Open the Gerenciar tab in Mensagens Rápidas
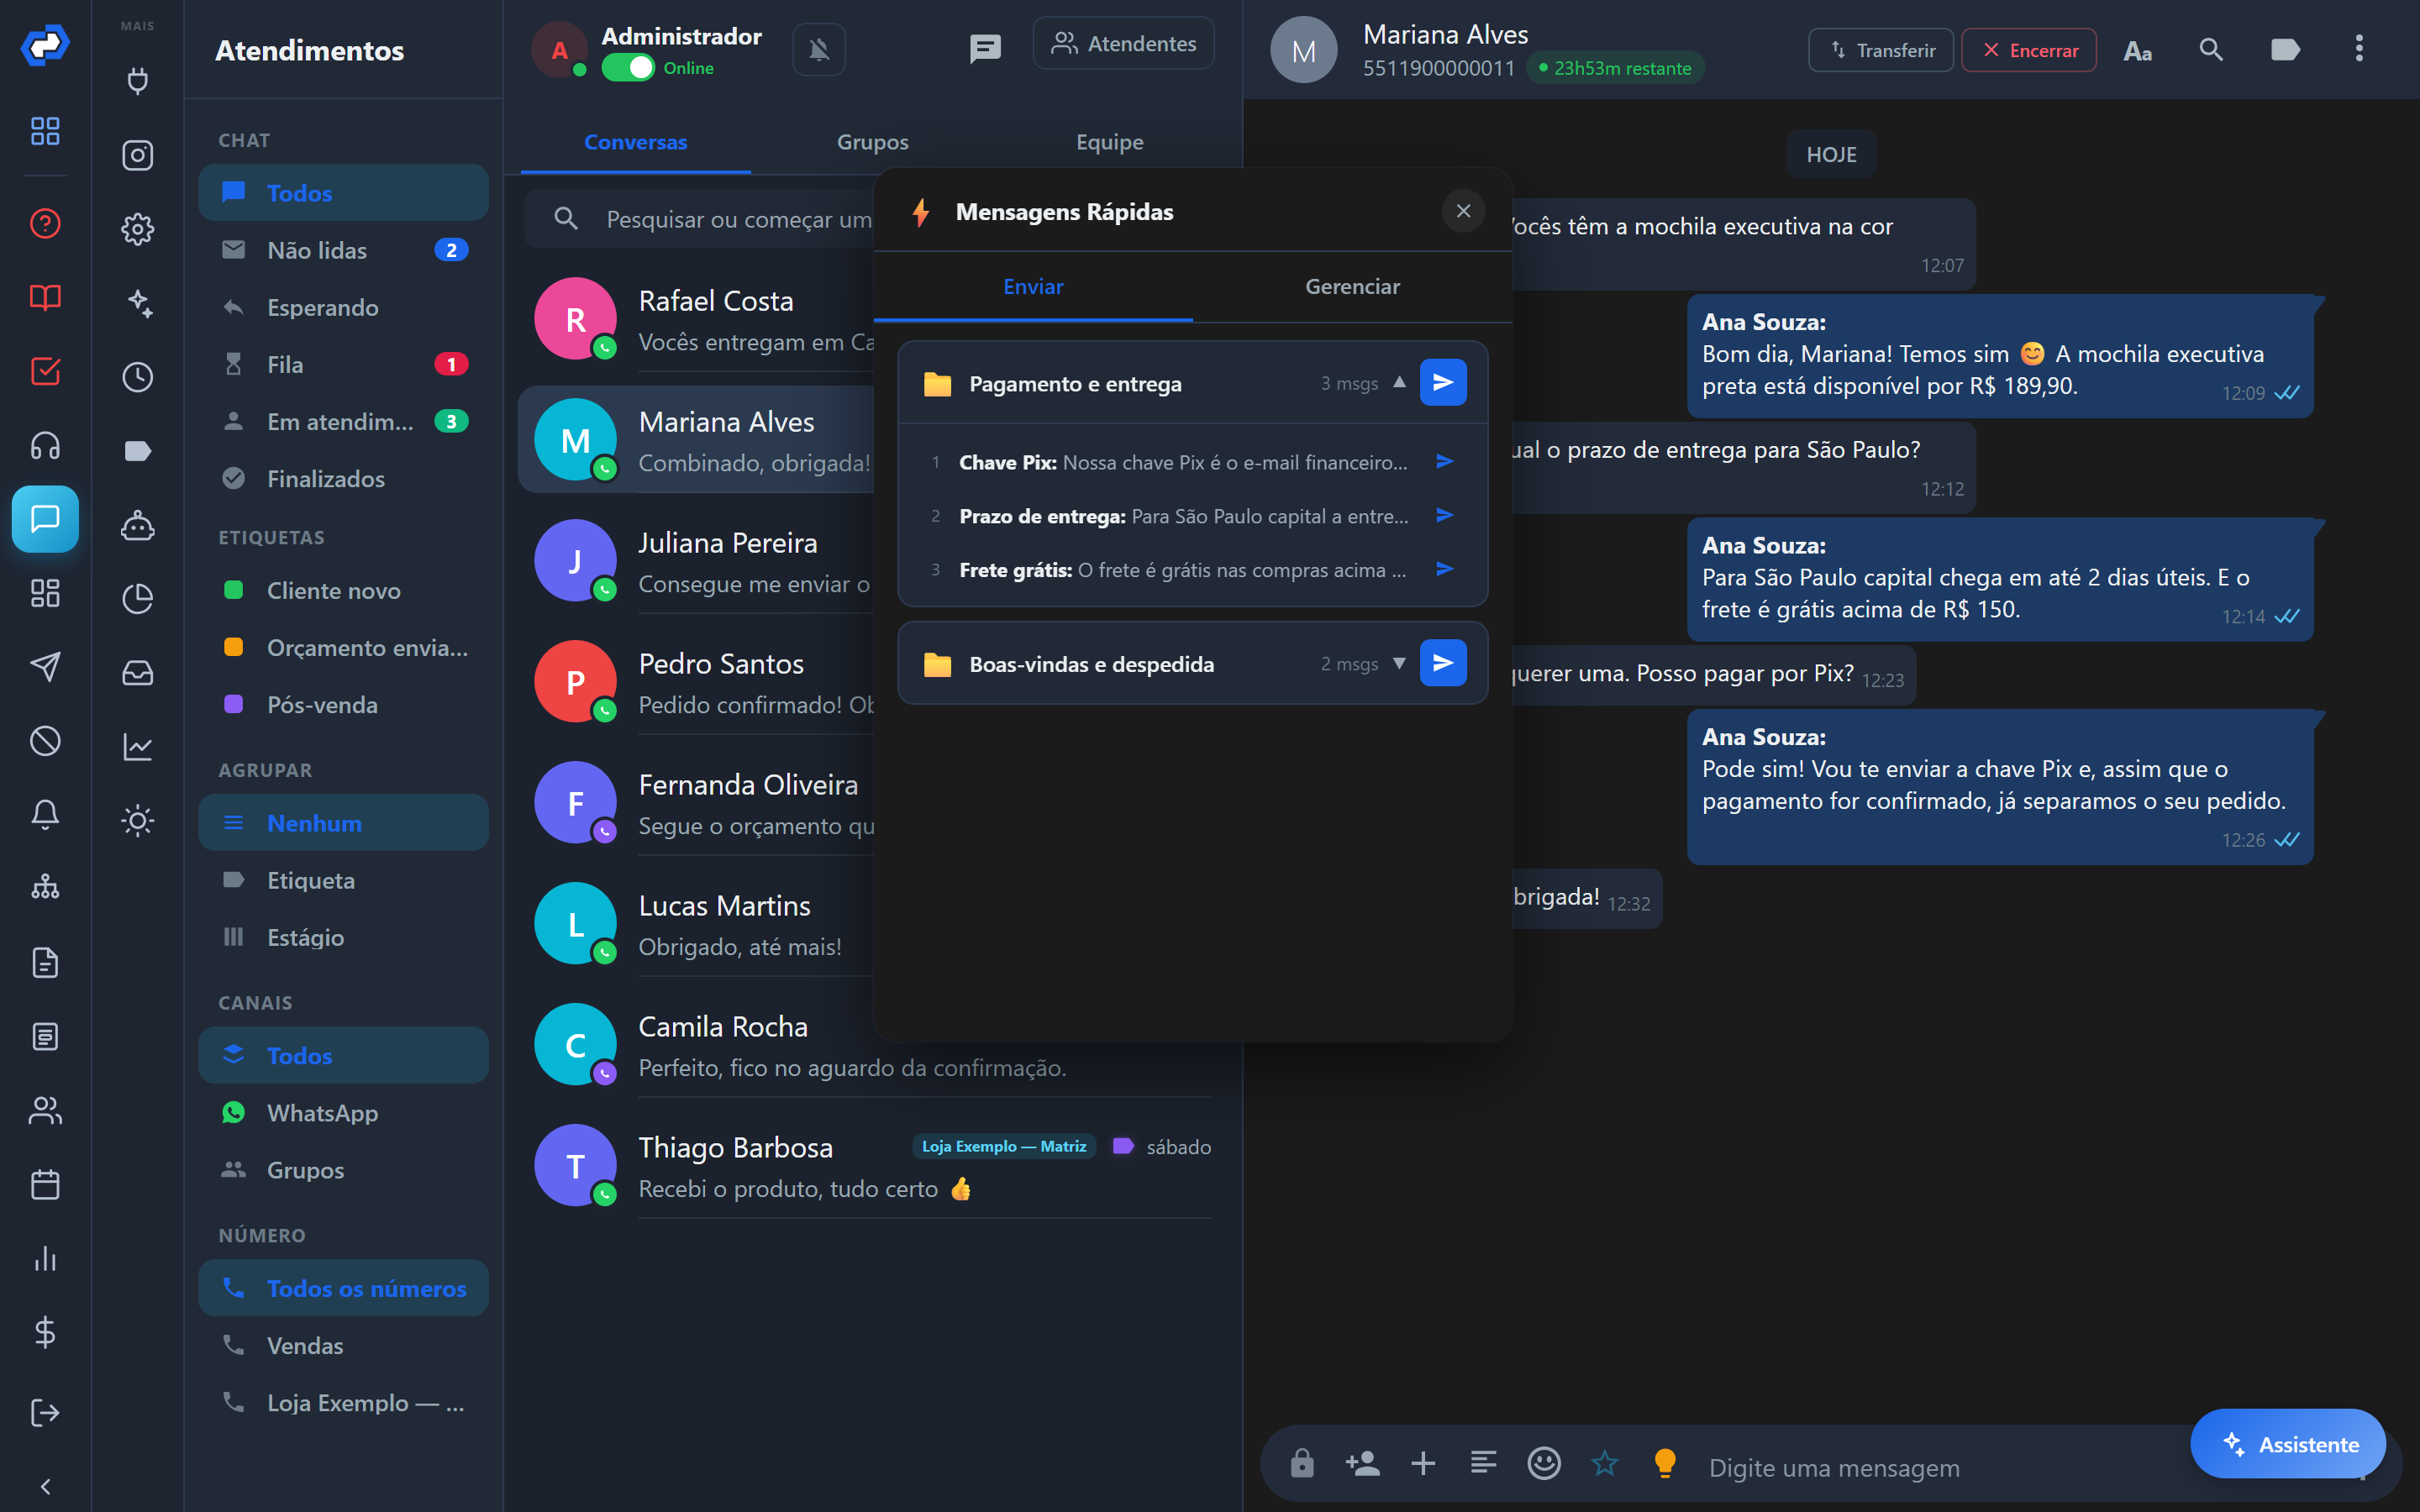The image size is (2420, 1512). pyautogui.click(x=1352, y=287)
